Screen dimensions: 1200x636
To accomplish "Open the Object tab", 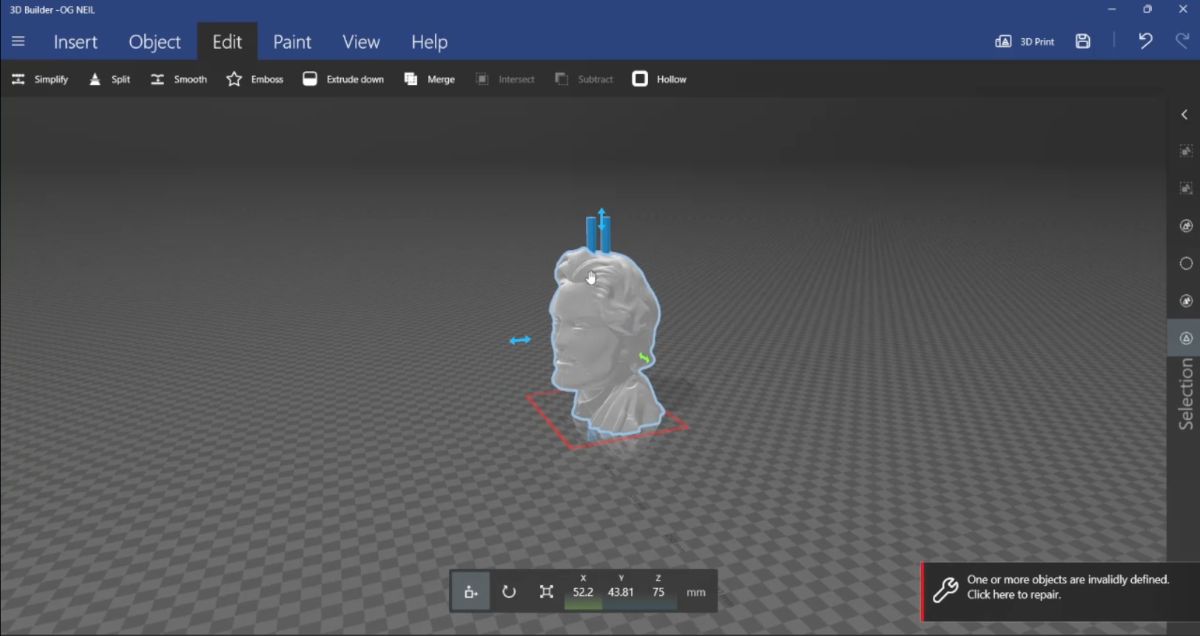I will pos(155,42).
